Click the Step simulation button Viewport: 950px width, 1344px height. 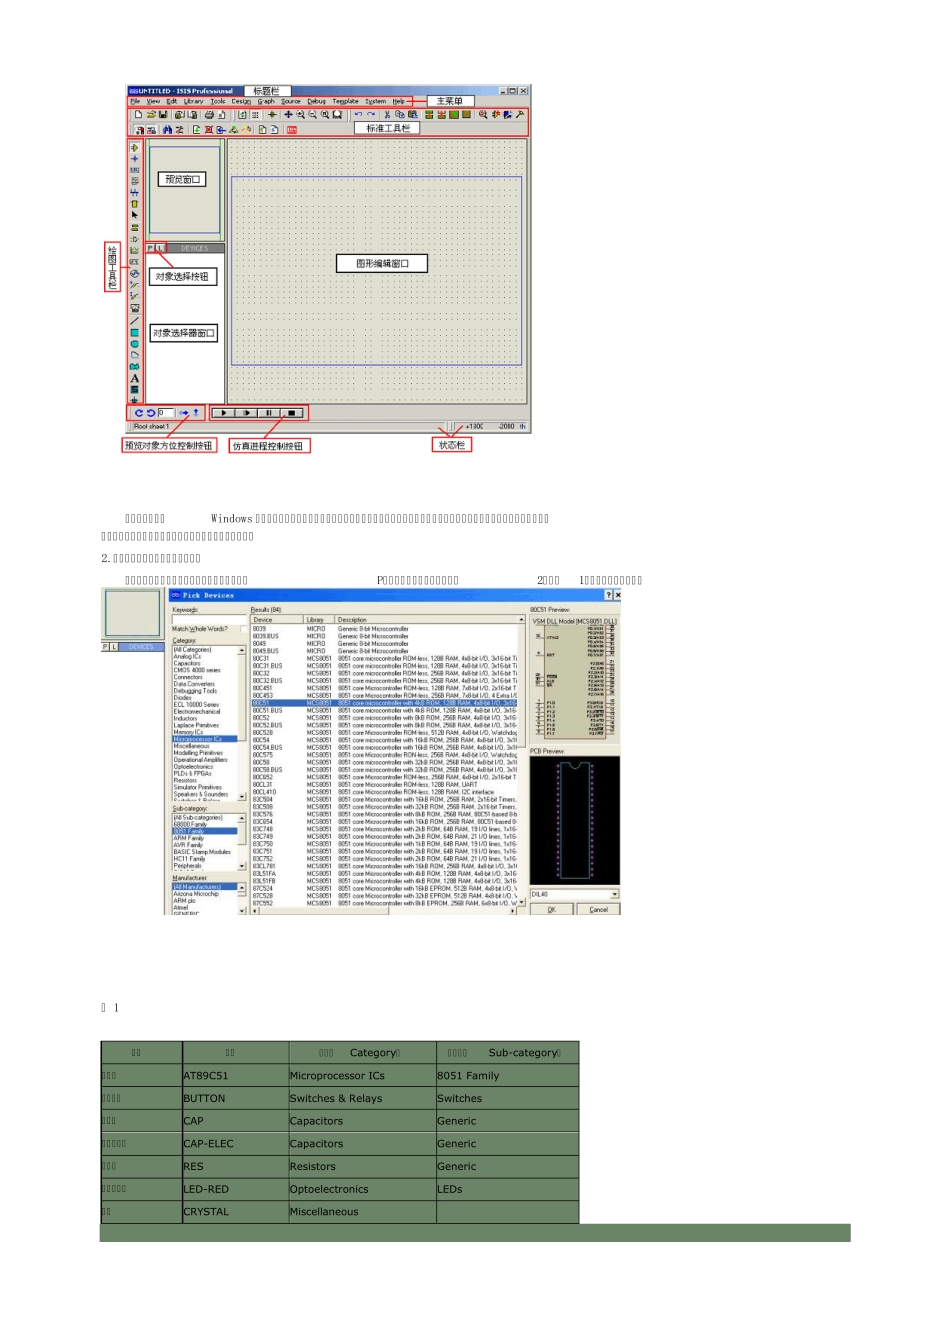[x=246, y=413]
